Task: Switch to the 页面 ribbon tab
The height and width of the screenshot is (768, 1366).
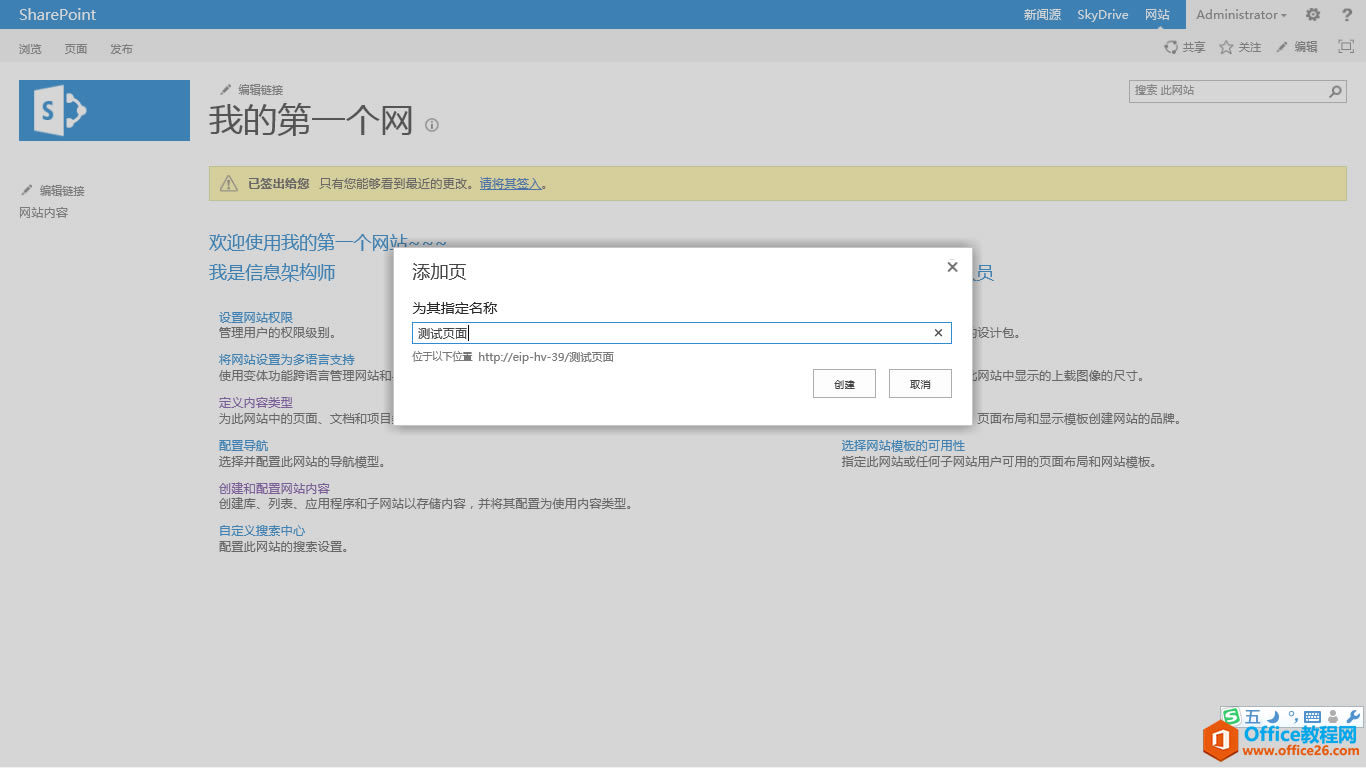Action: click(x=75, y=47)
